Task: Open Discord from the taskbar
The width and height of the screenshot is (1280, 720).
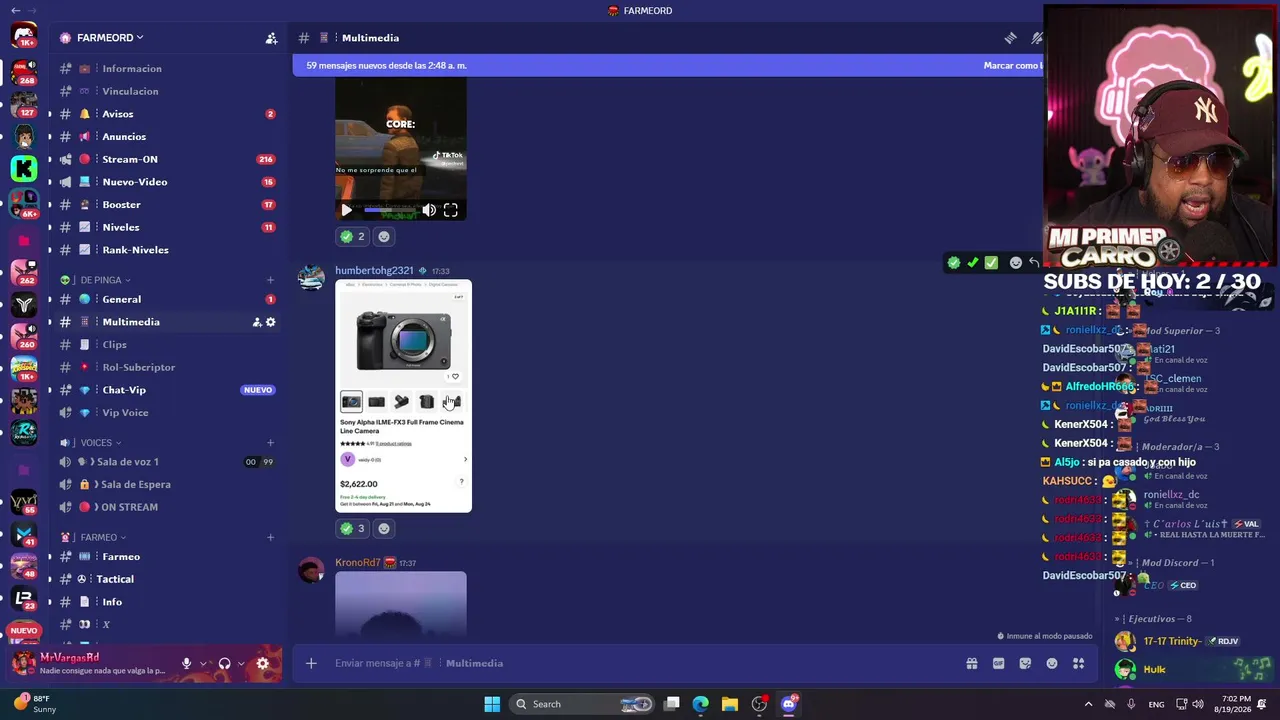Action: coord(788,704)
